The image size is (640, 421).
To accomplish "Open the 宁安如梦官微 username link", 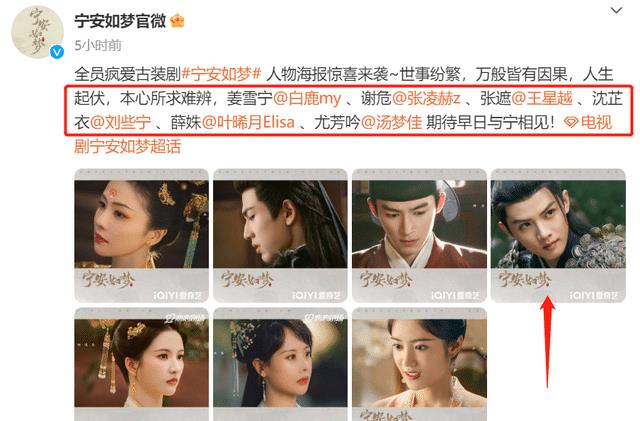I will (120, 21).
